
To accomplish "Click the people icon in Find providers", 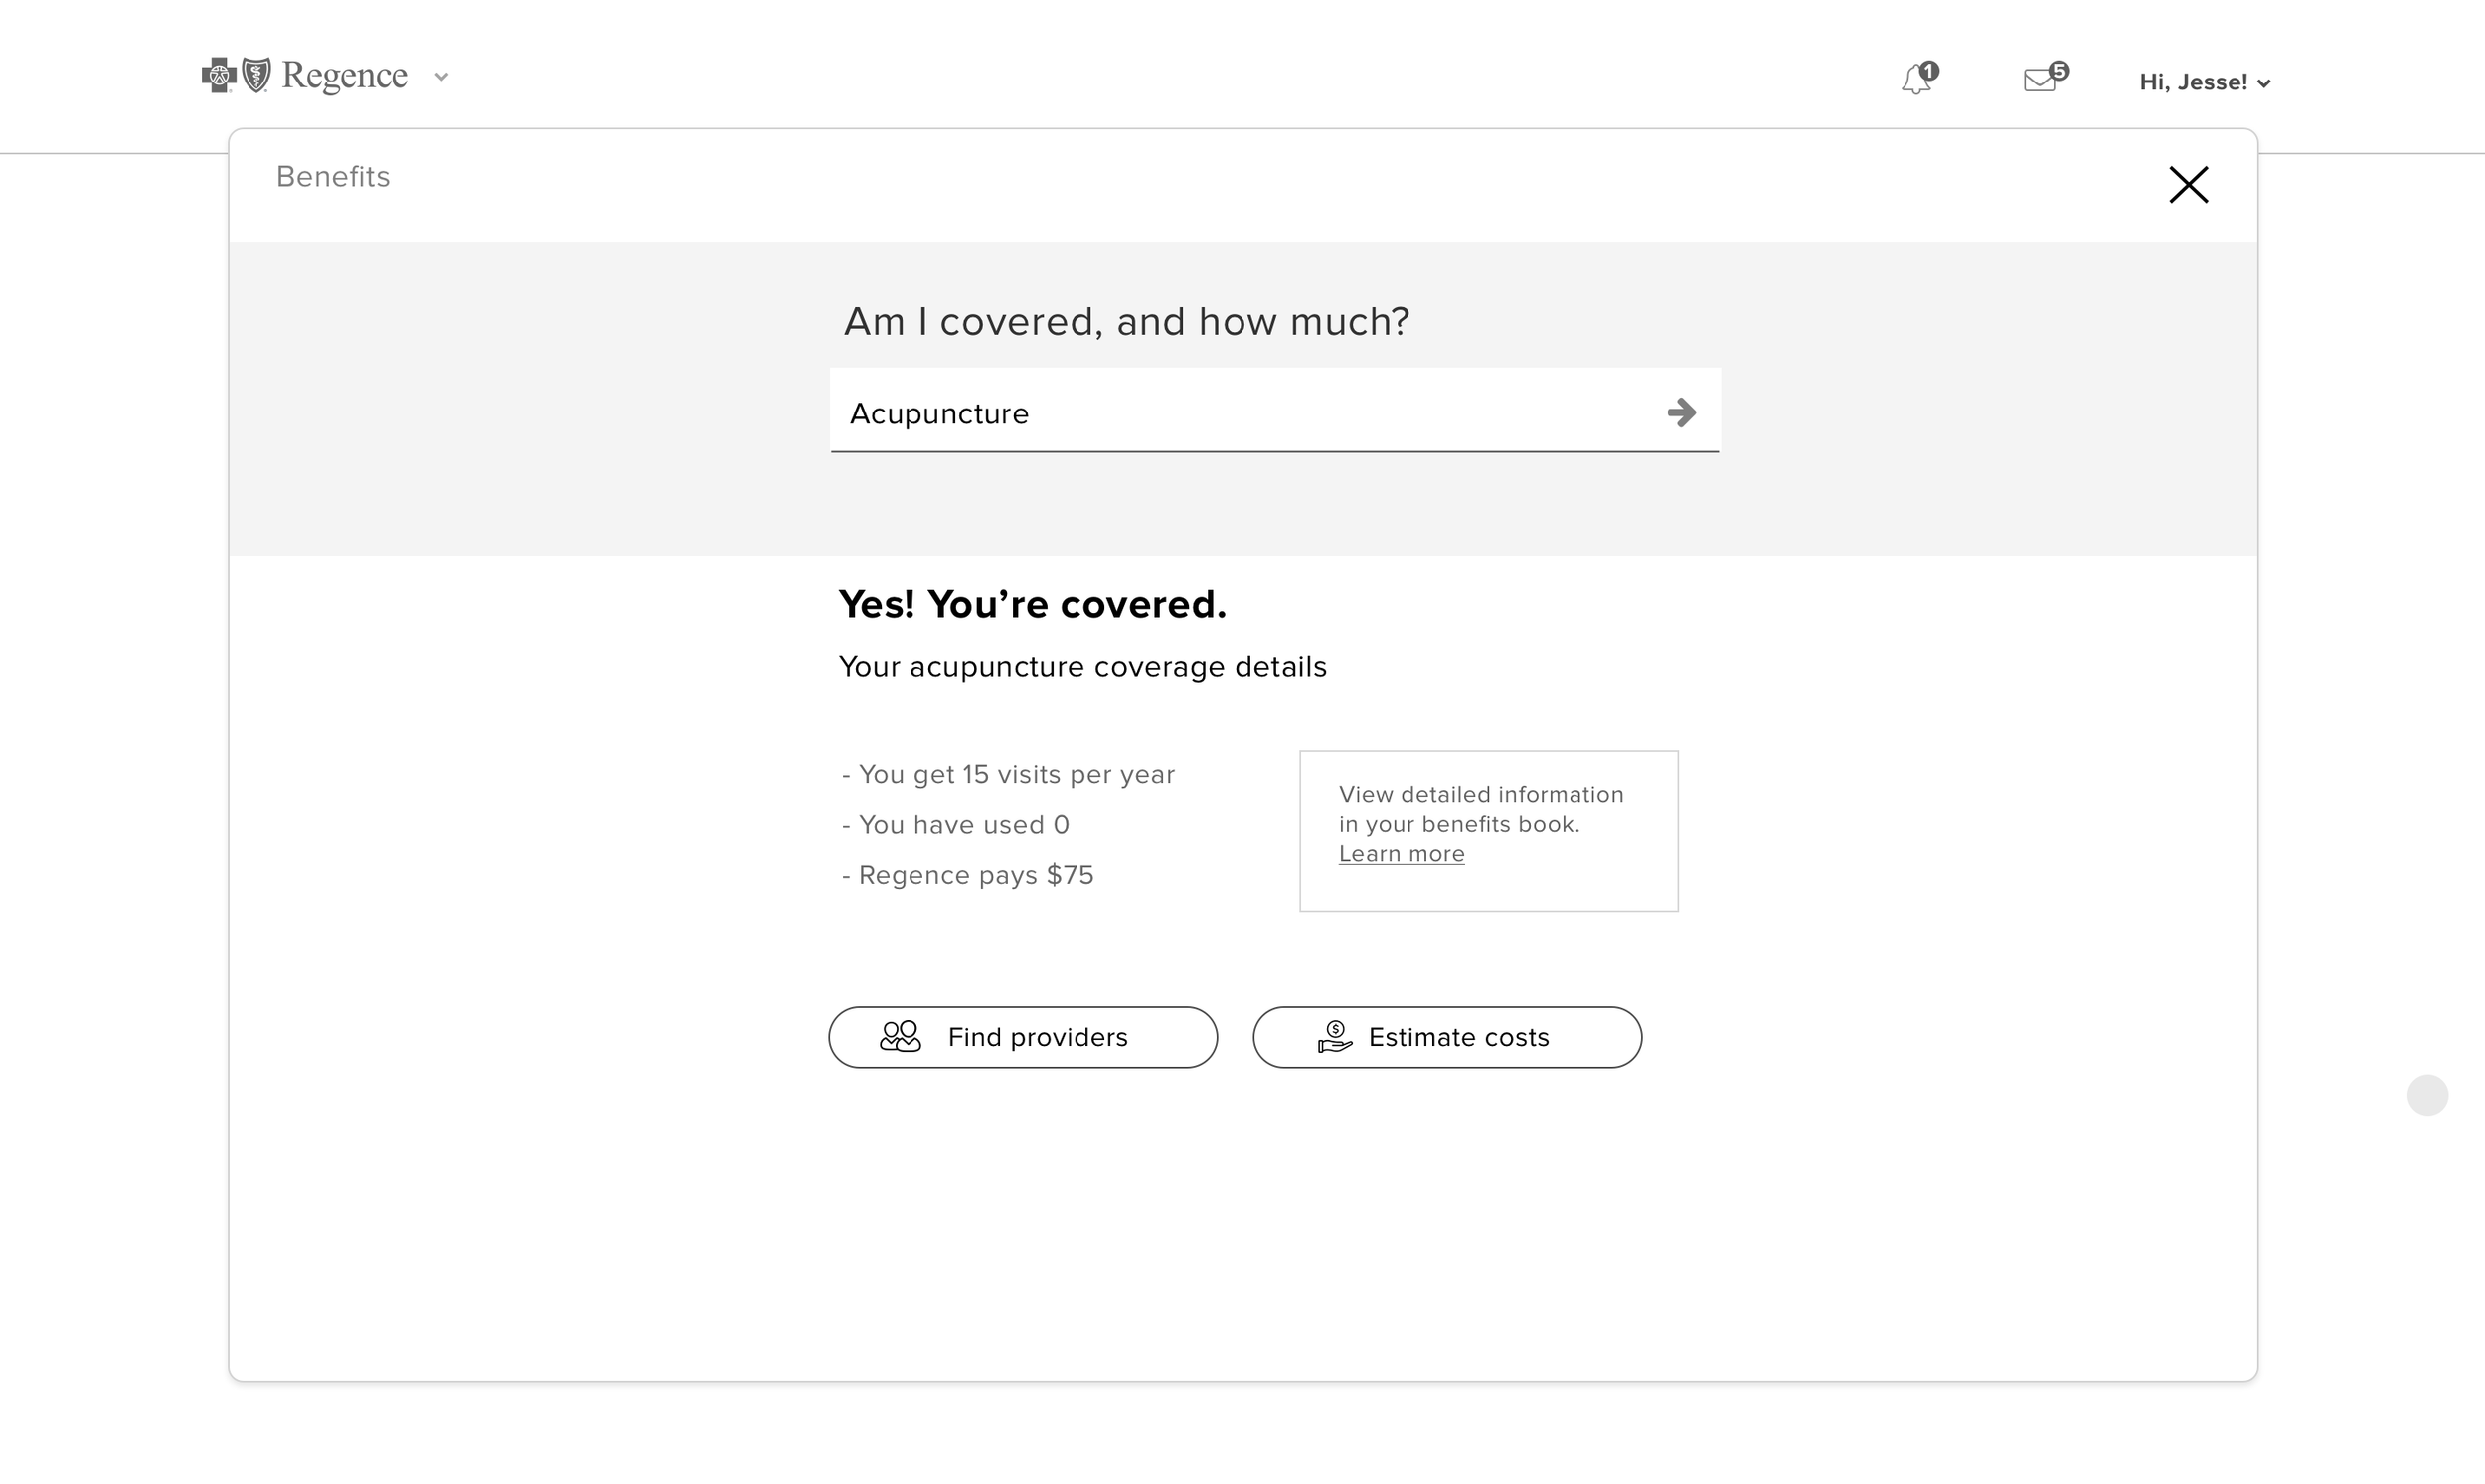I will point(900,1036).
